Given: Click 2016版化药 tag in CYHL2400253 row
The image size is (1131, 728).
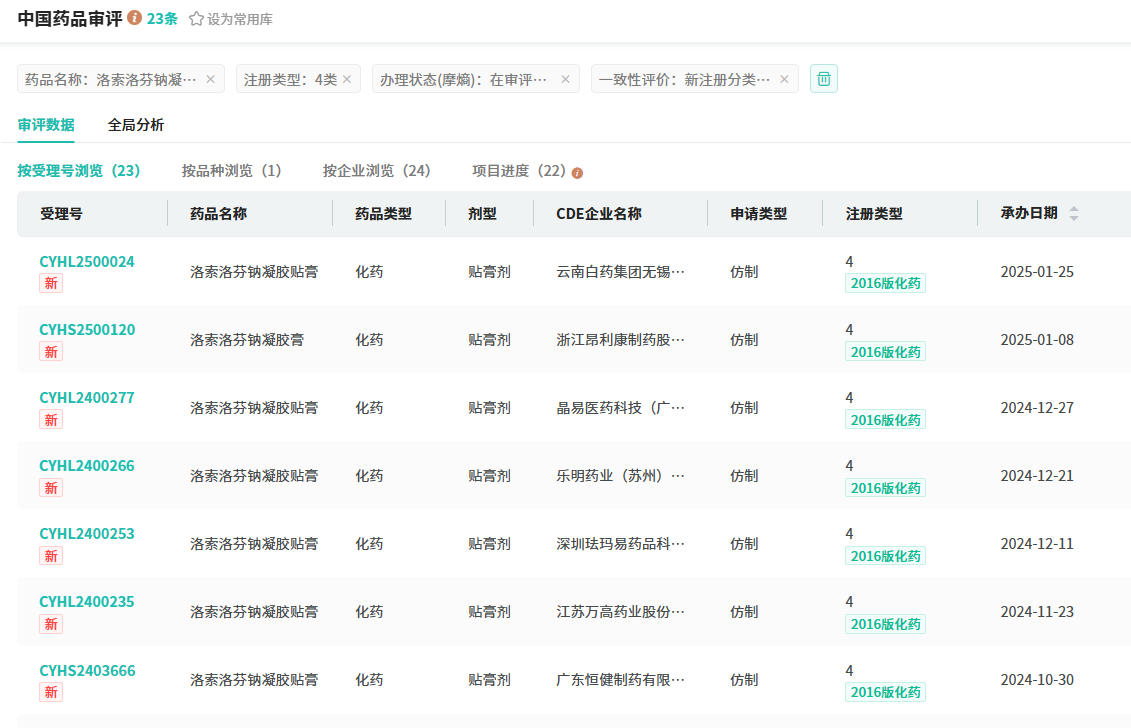Looking at the screenshot, I should tap(885, 555).
